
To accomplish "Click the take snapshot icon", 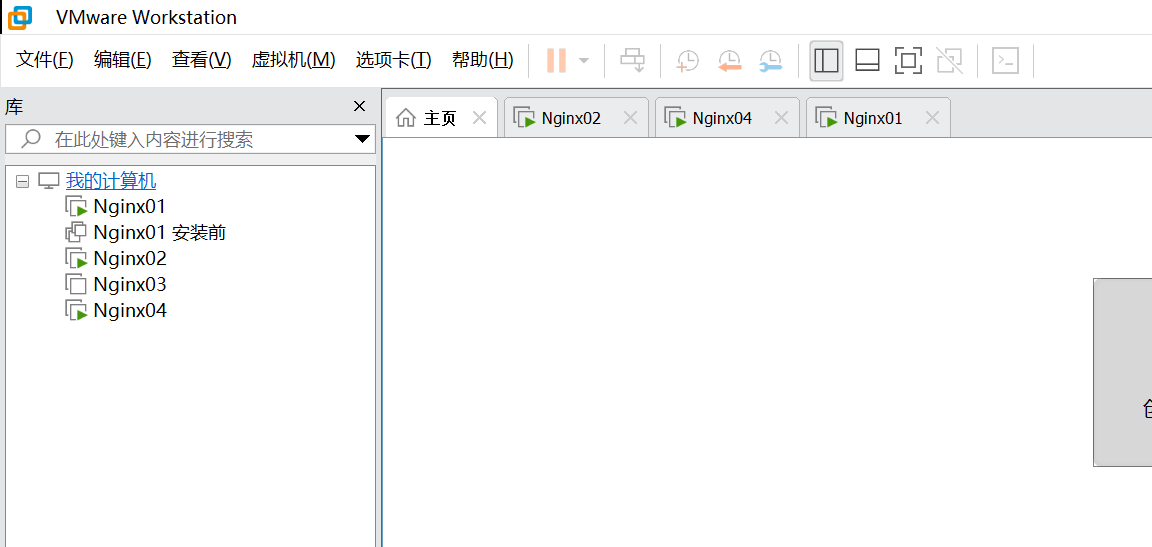I will [x=688, y=61].
